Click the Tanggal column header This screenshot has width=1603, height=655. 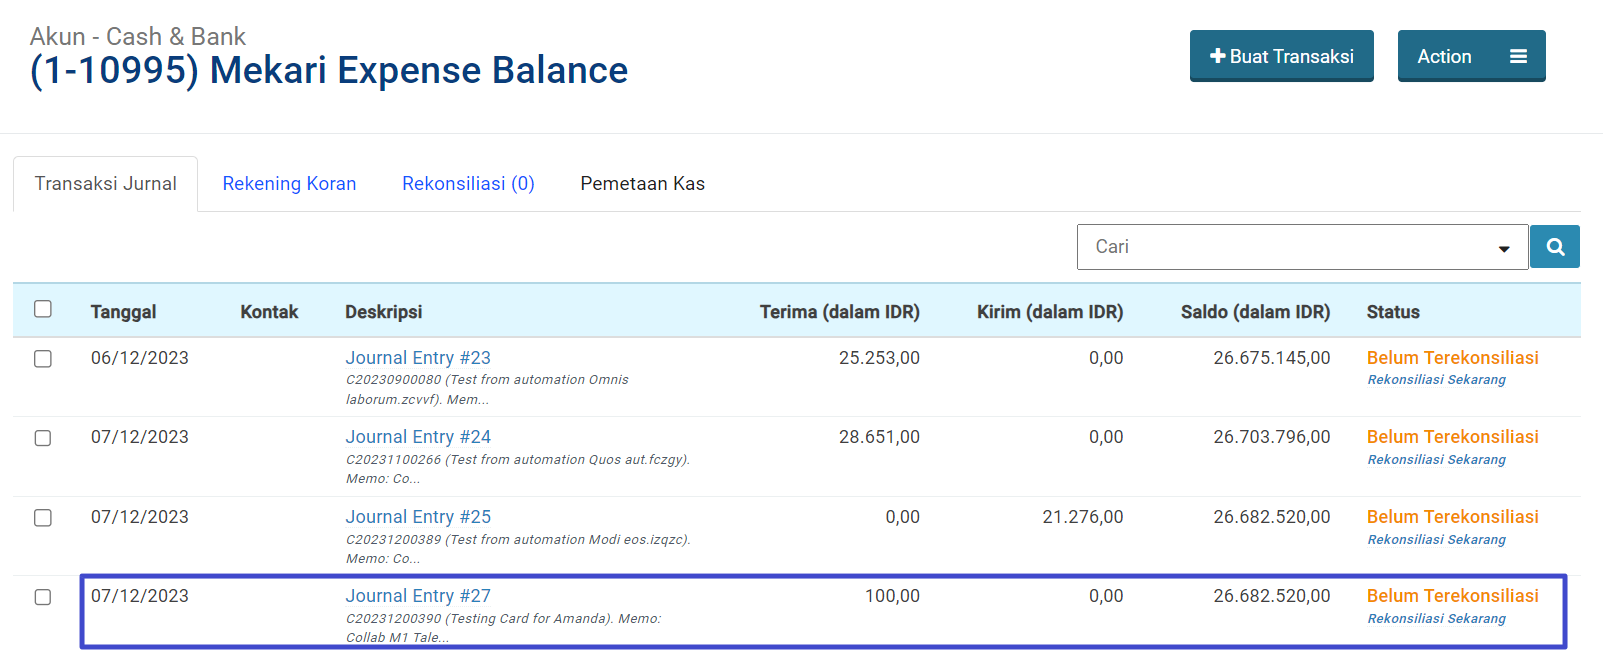tap(123, 312)
